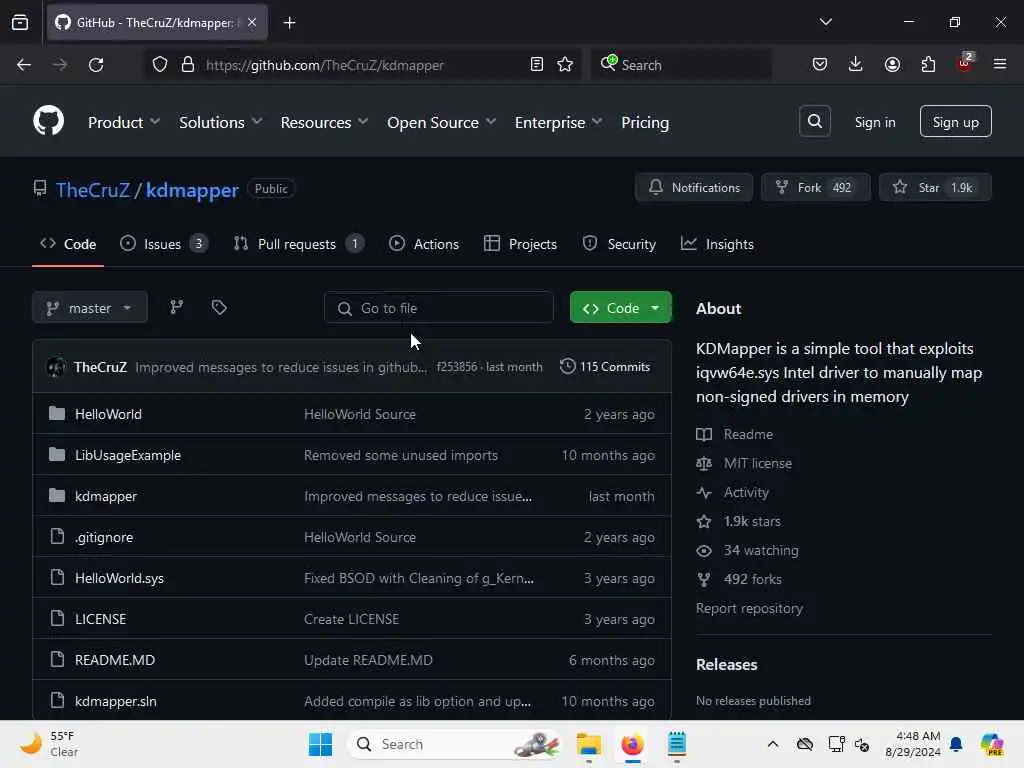Open the HelloWorld folder
The image size is (1024, 768).
point(108,414)
